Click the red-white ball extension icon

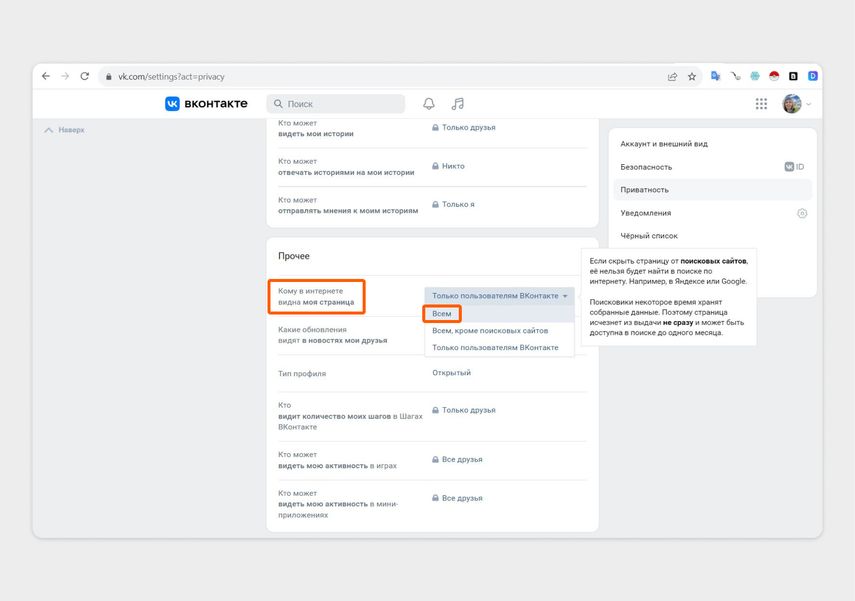774,76
